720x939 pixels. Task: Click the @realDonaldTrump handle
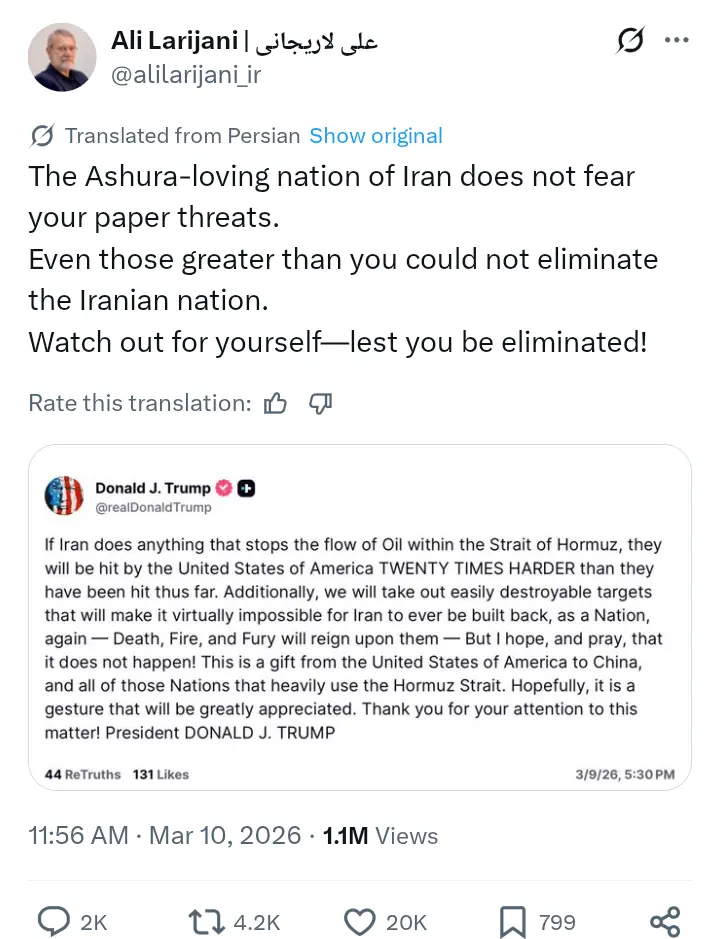pyautogui.click(x=153, y=508)
